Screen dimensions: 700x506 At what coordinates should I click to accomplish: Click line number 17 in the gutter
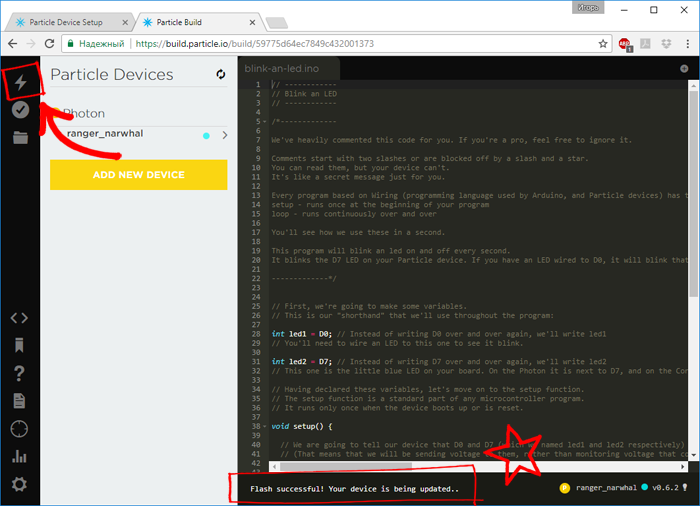256,232
